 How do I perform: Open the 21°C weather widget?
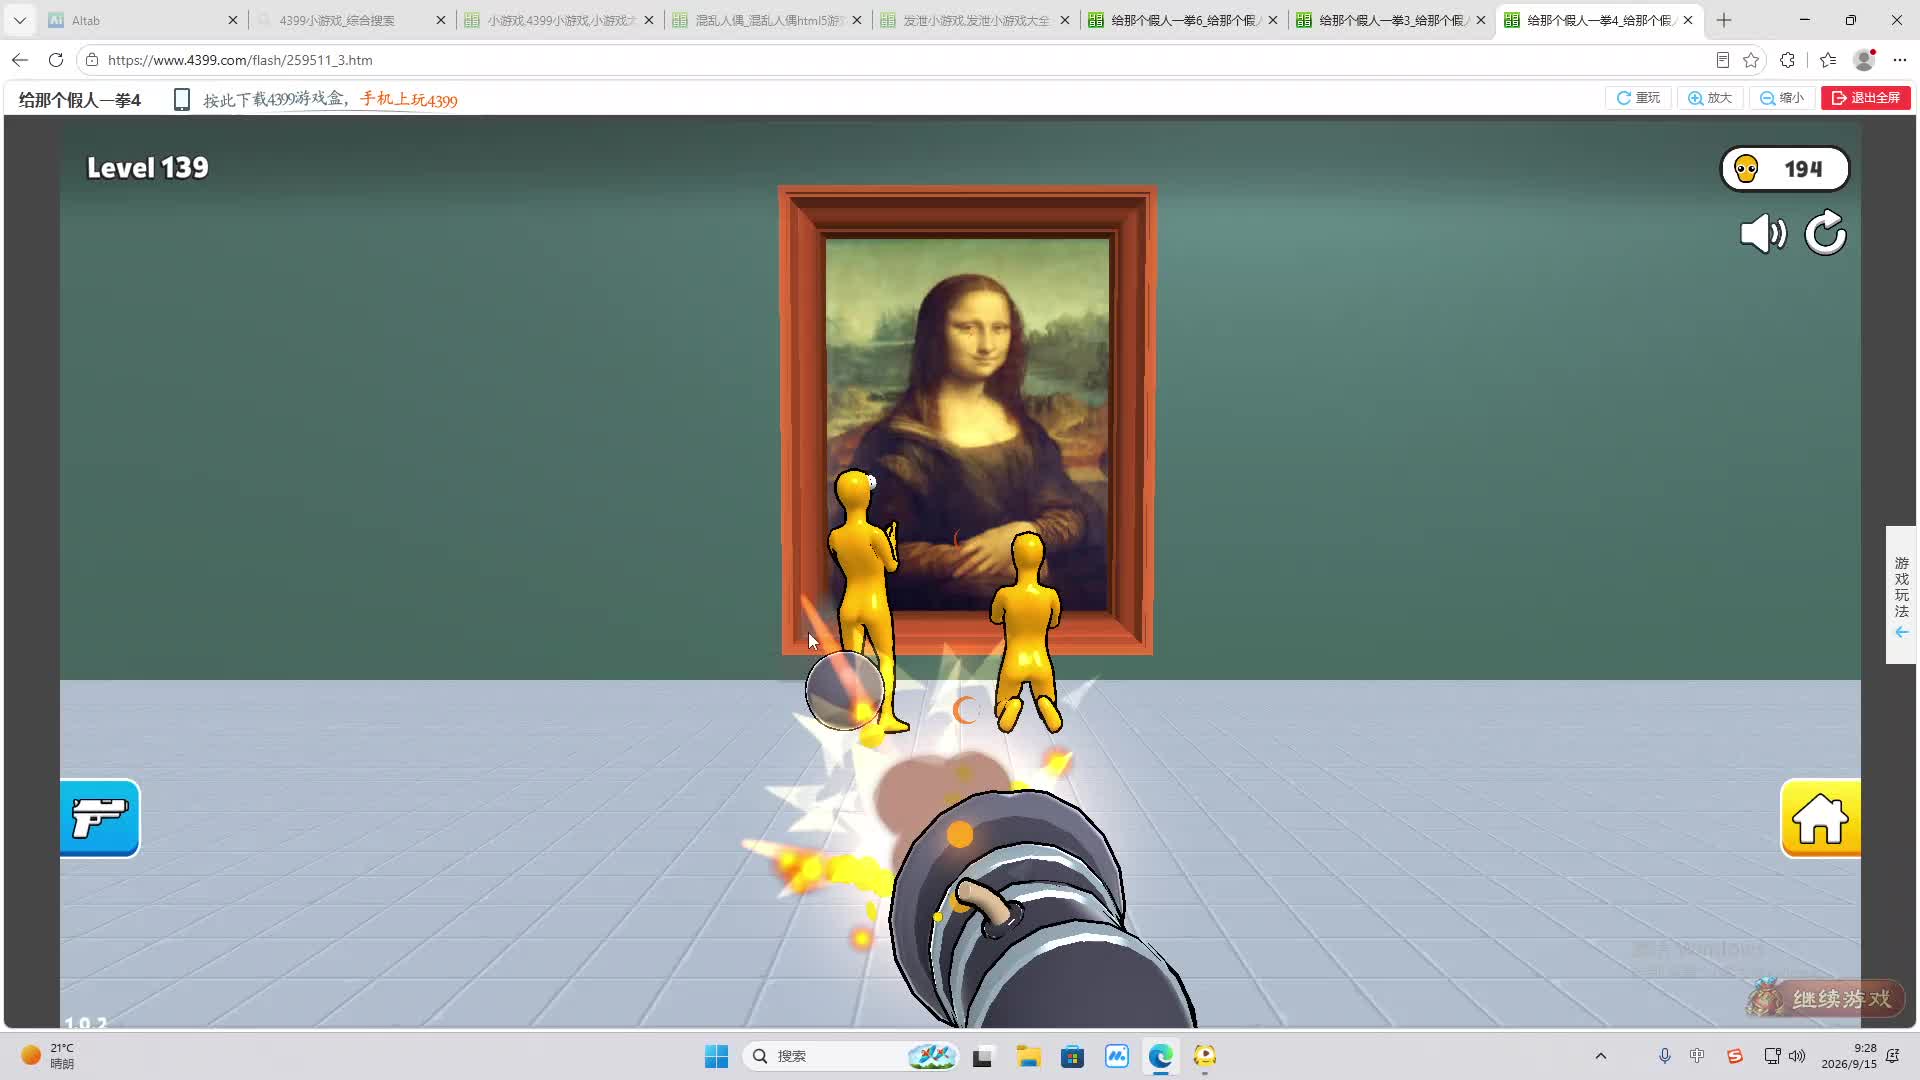click(x=48, y=1056)
